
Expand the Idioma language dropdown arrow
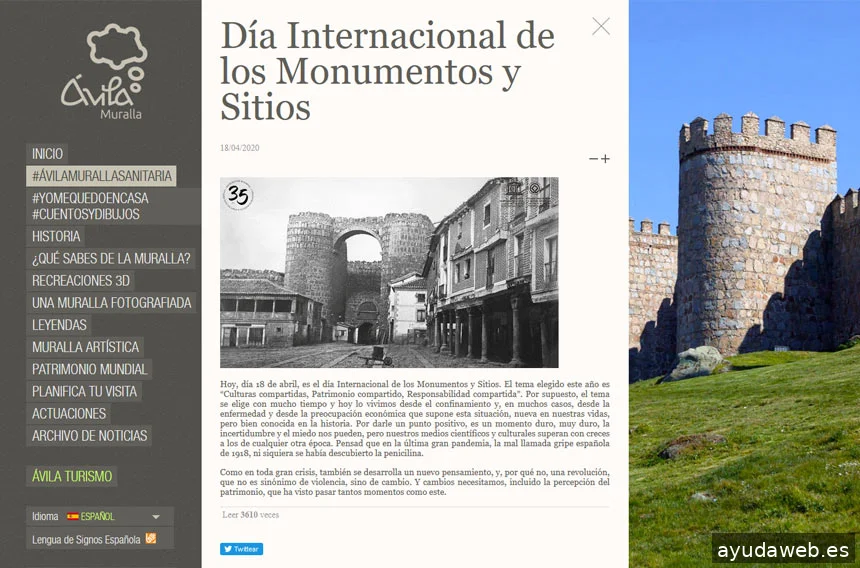pyautogui.click(x=156, y=517)
